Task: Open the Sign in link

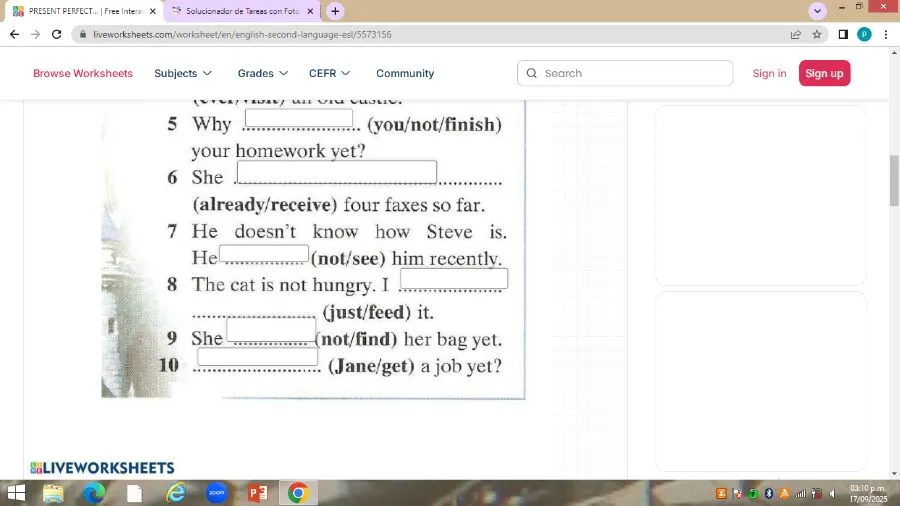Action: pos(769,73)
